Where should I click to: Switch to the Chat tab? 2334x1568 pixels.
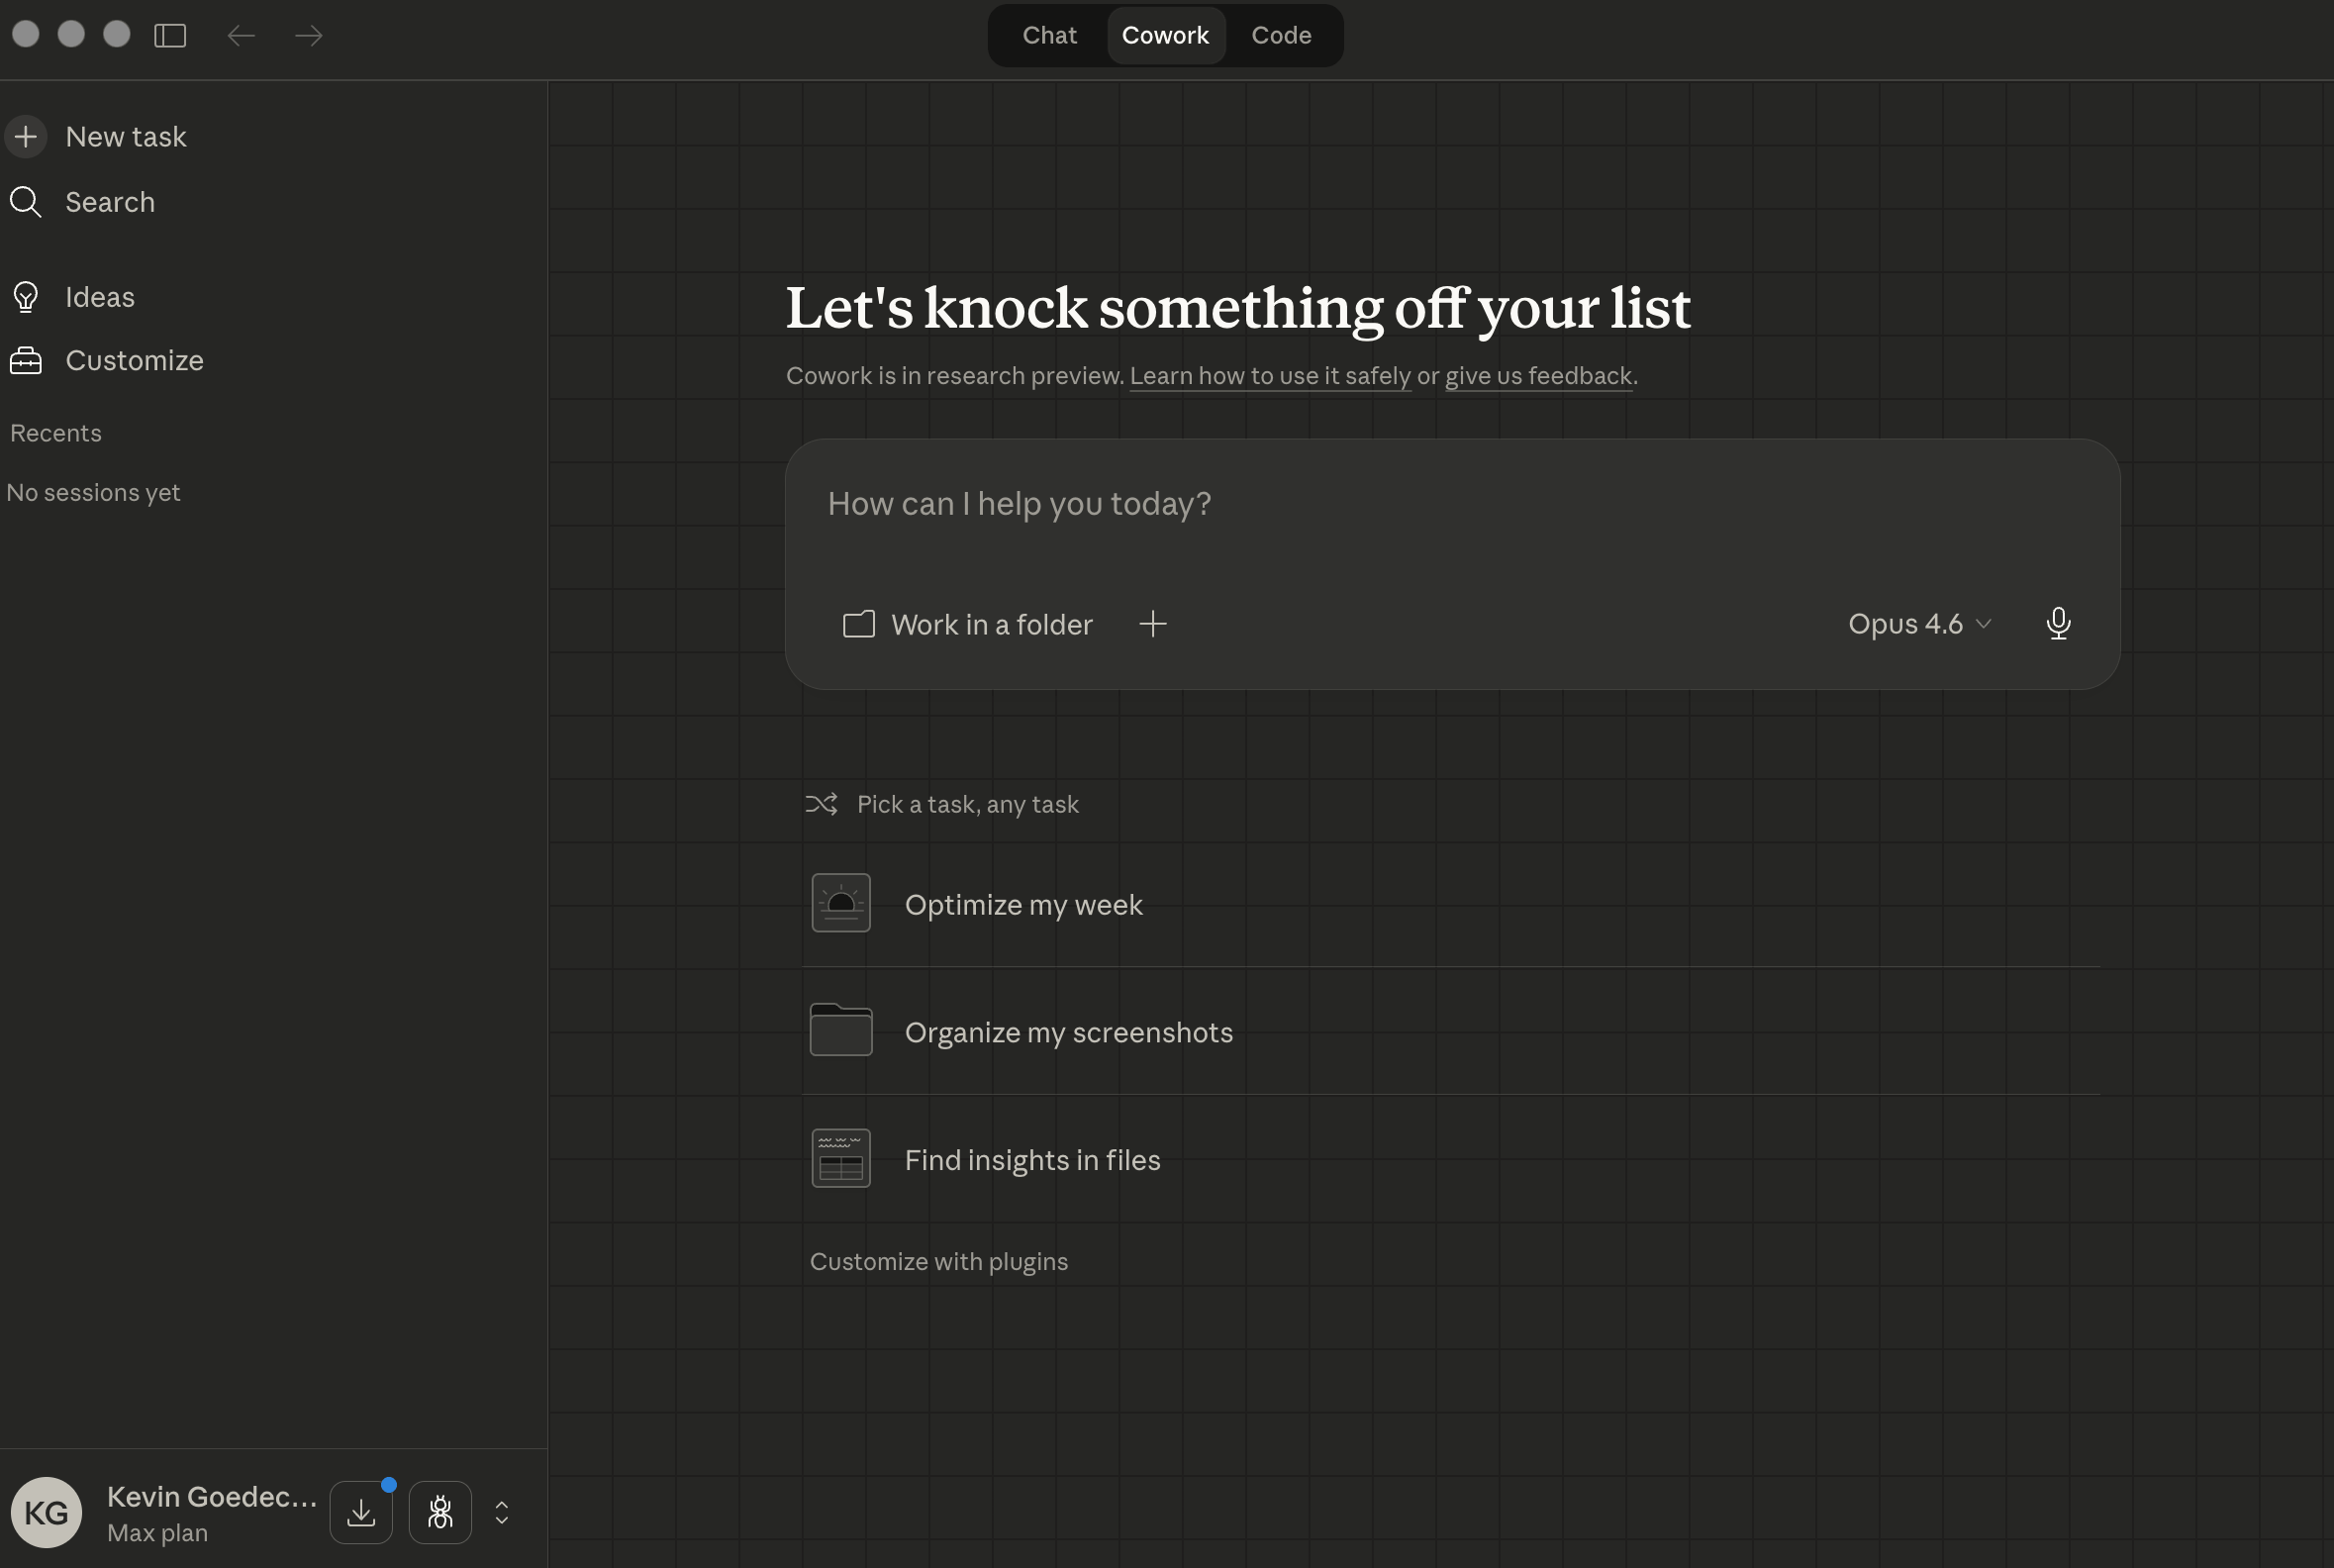(x=1048, y=35)
